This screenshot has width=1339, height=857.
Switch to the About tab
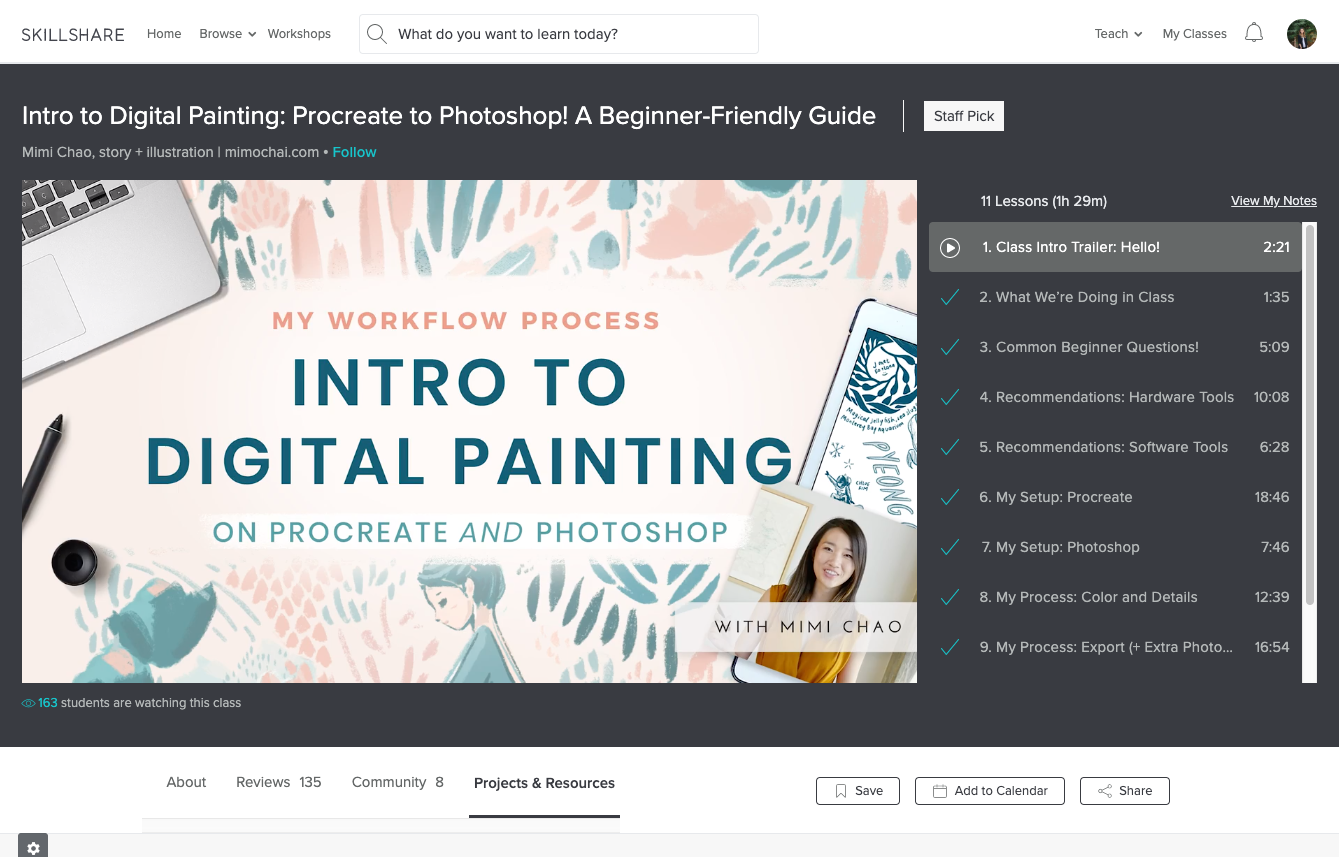[x=186, y=783]
